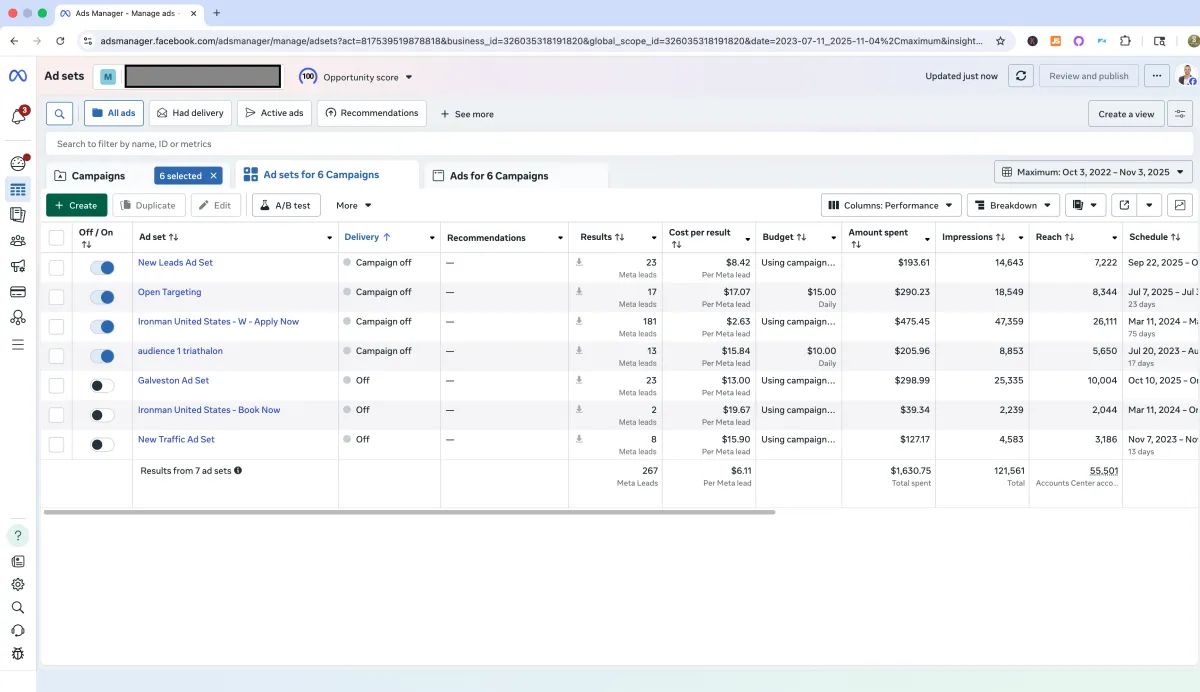
Task: Open the audience 1 triathalon ad set link
Action: click(x=180, y=351)
